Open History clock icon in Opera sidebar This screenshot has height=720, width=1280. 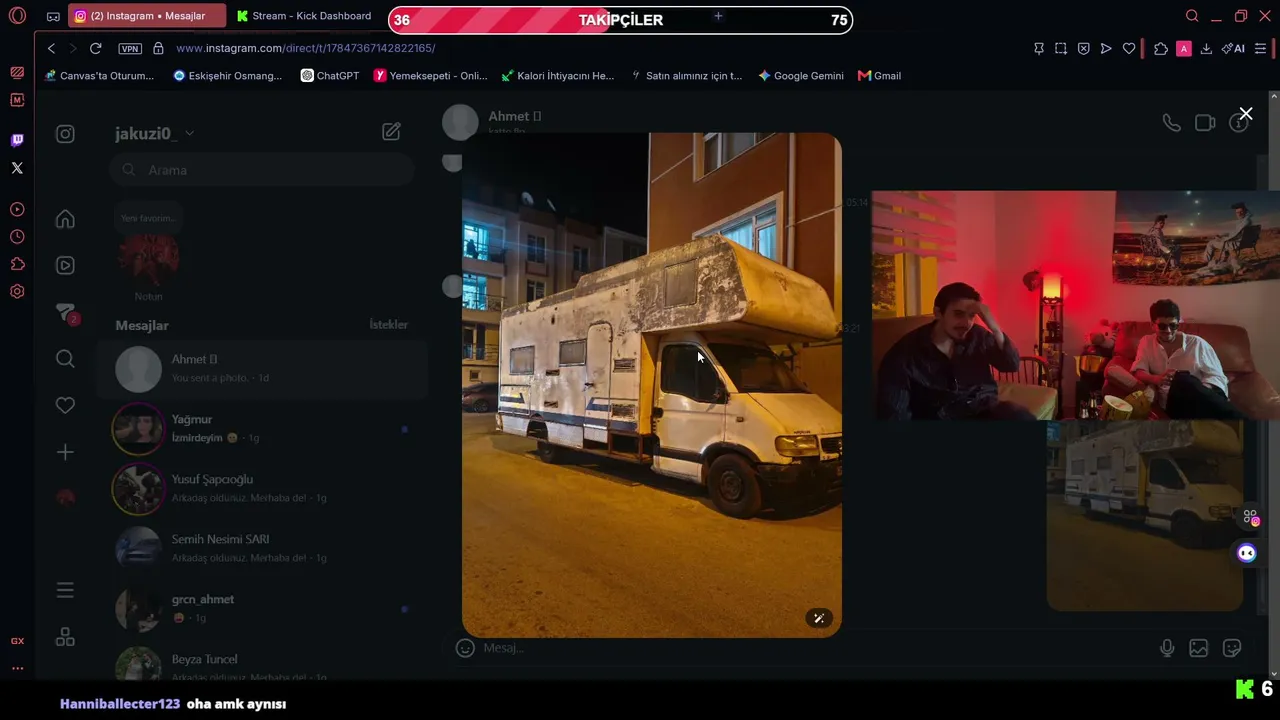pos(17,237)
